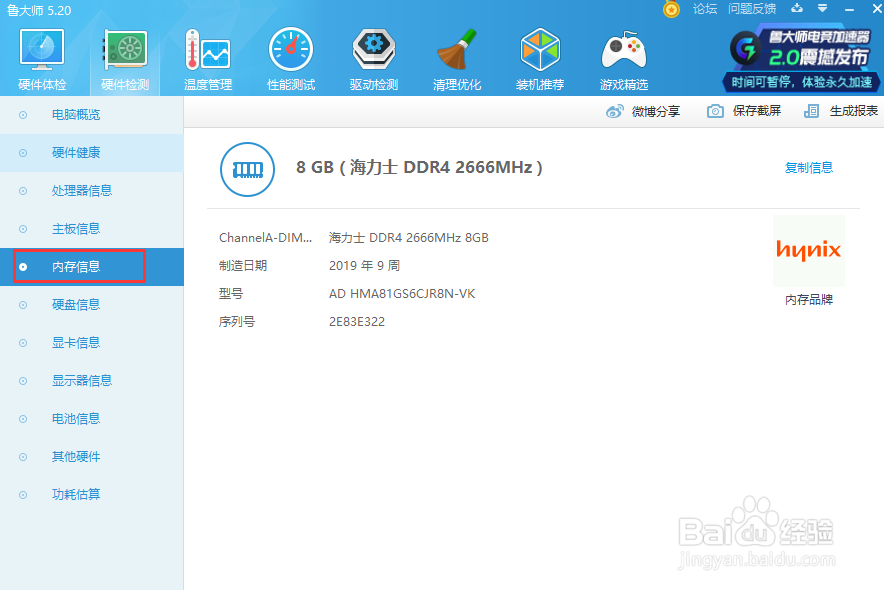Open 游戏精选 gamepad icon

[624, 59]
